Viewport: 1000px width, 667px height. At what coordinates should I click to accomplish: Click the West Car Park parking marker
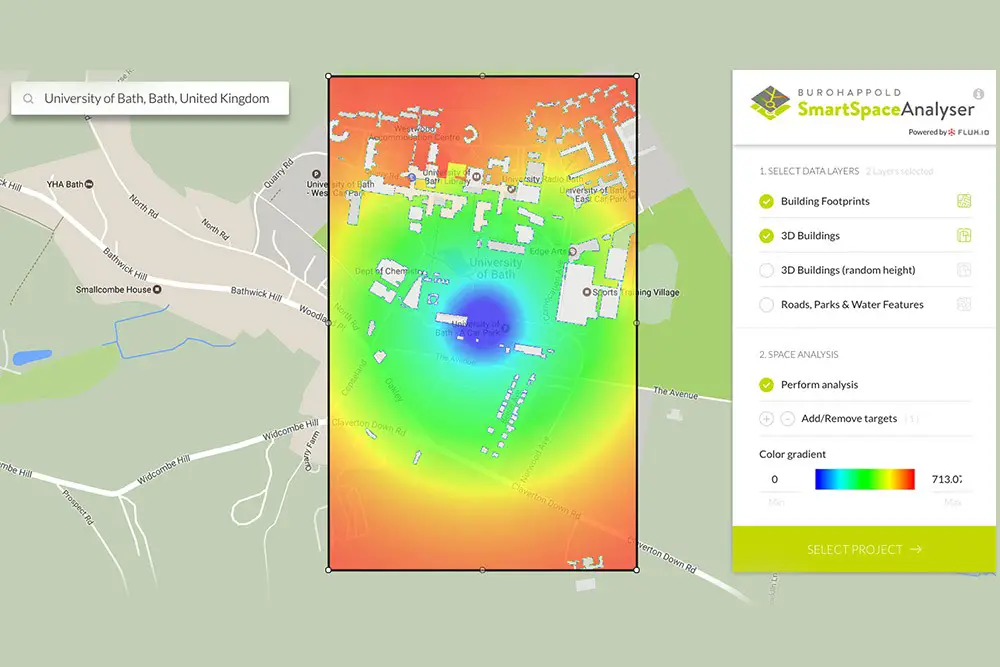coord(316,174)
